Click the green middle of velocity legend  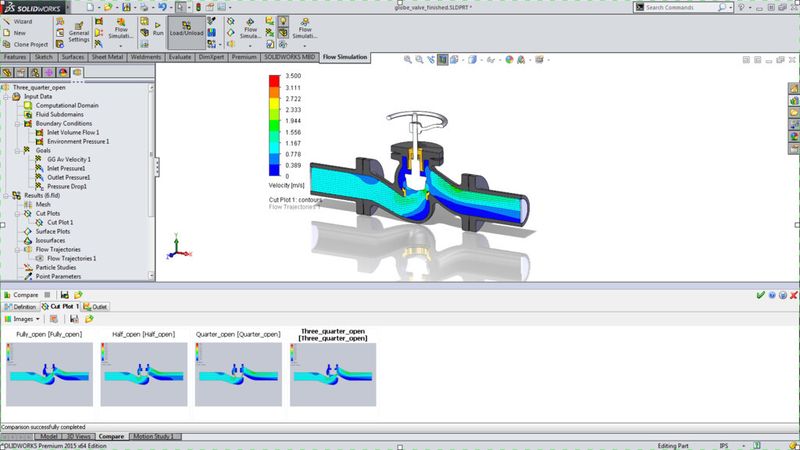274,126
